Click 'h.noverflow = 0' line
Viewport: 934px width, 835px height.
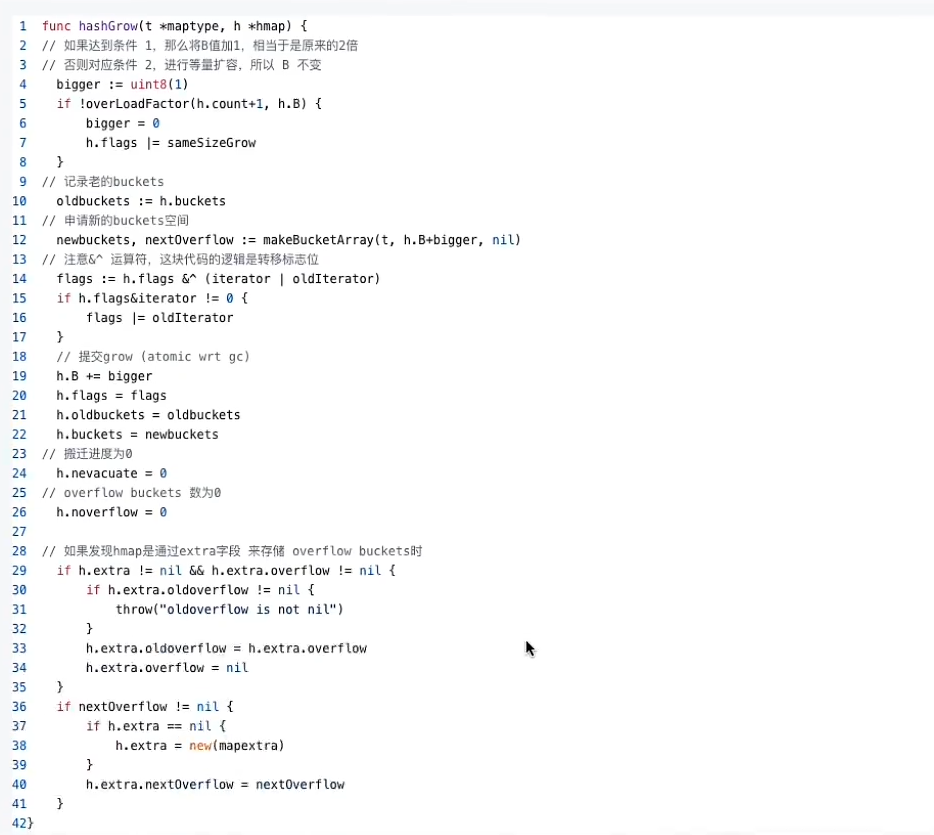111,512
